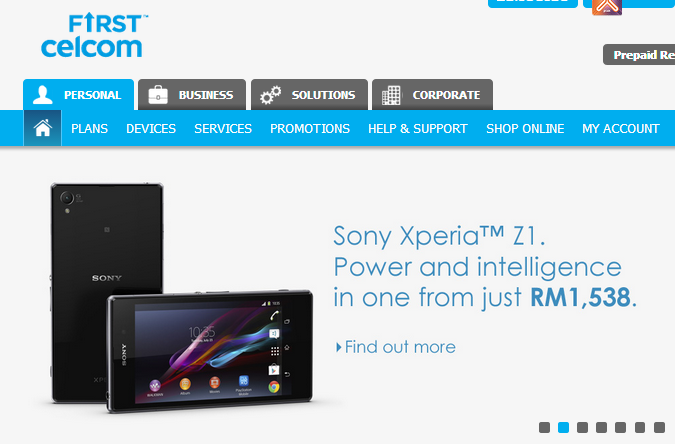Click the Prepaid Reload button
This screenshot has width=675, height=444.
[x=639, y=55]
